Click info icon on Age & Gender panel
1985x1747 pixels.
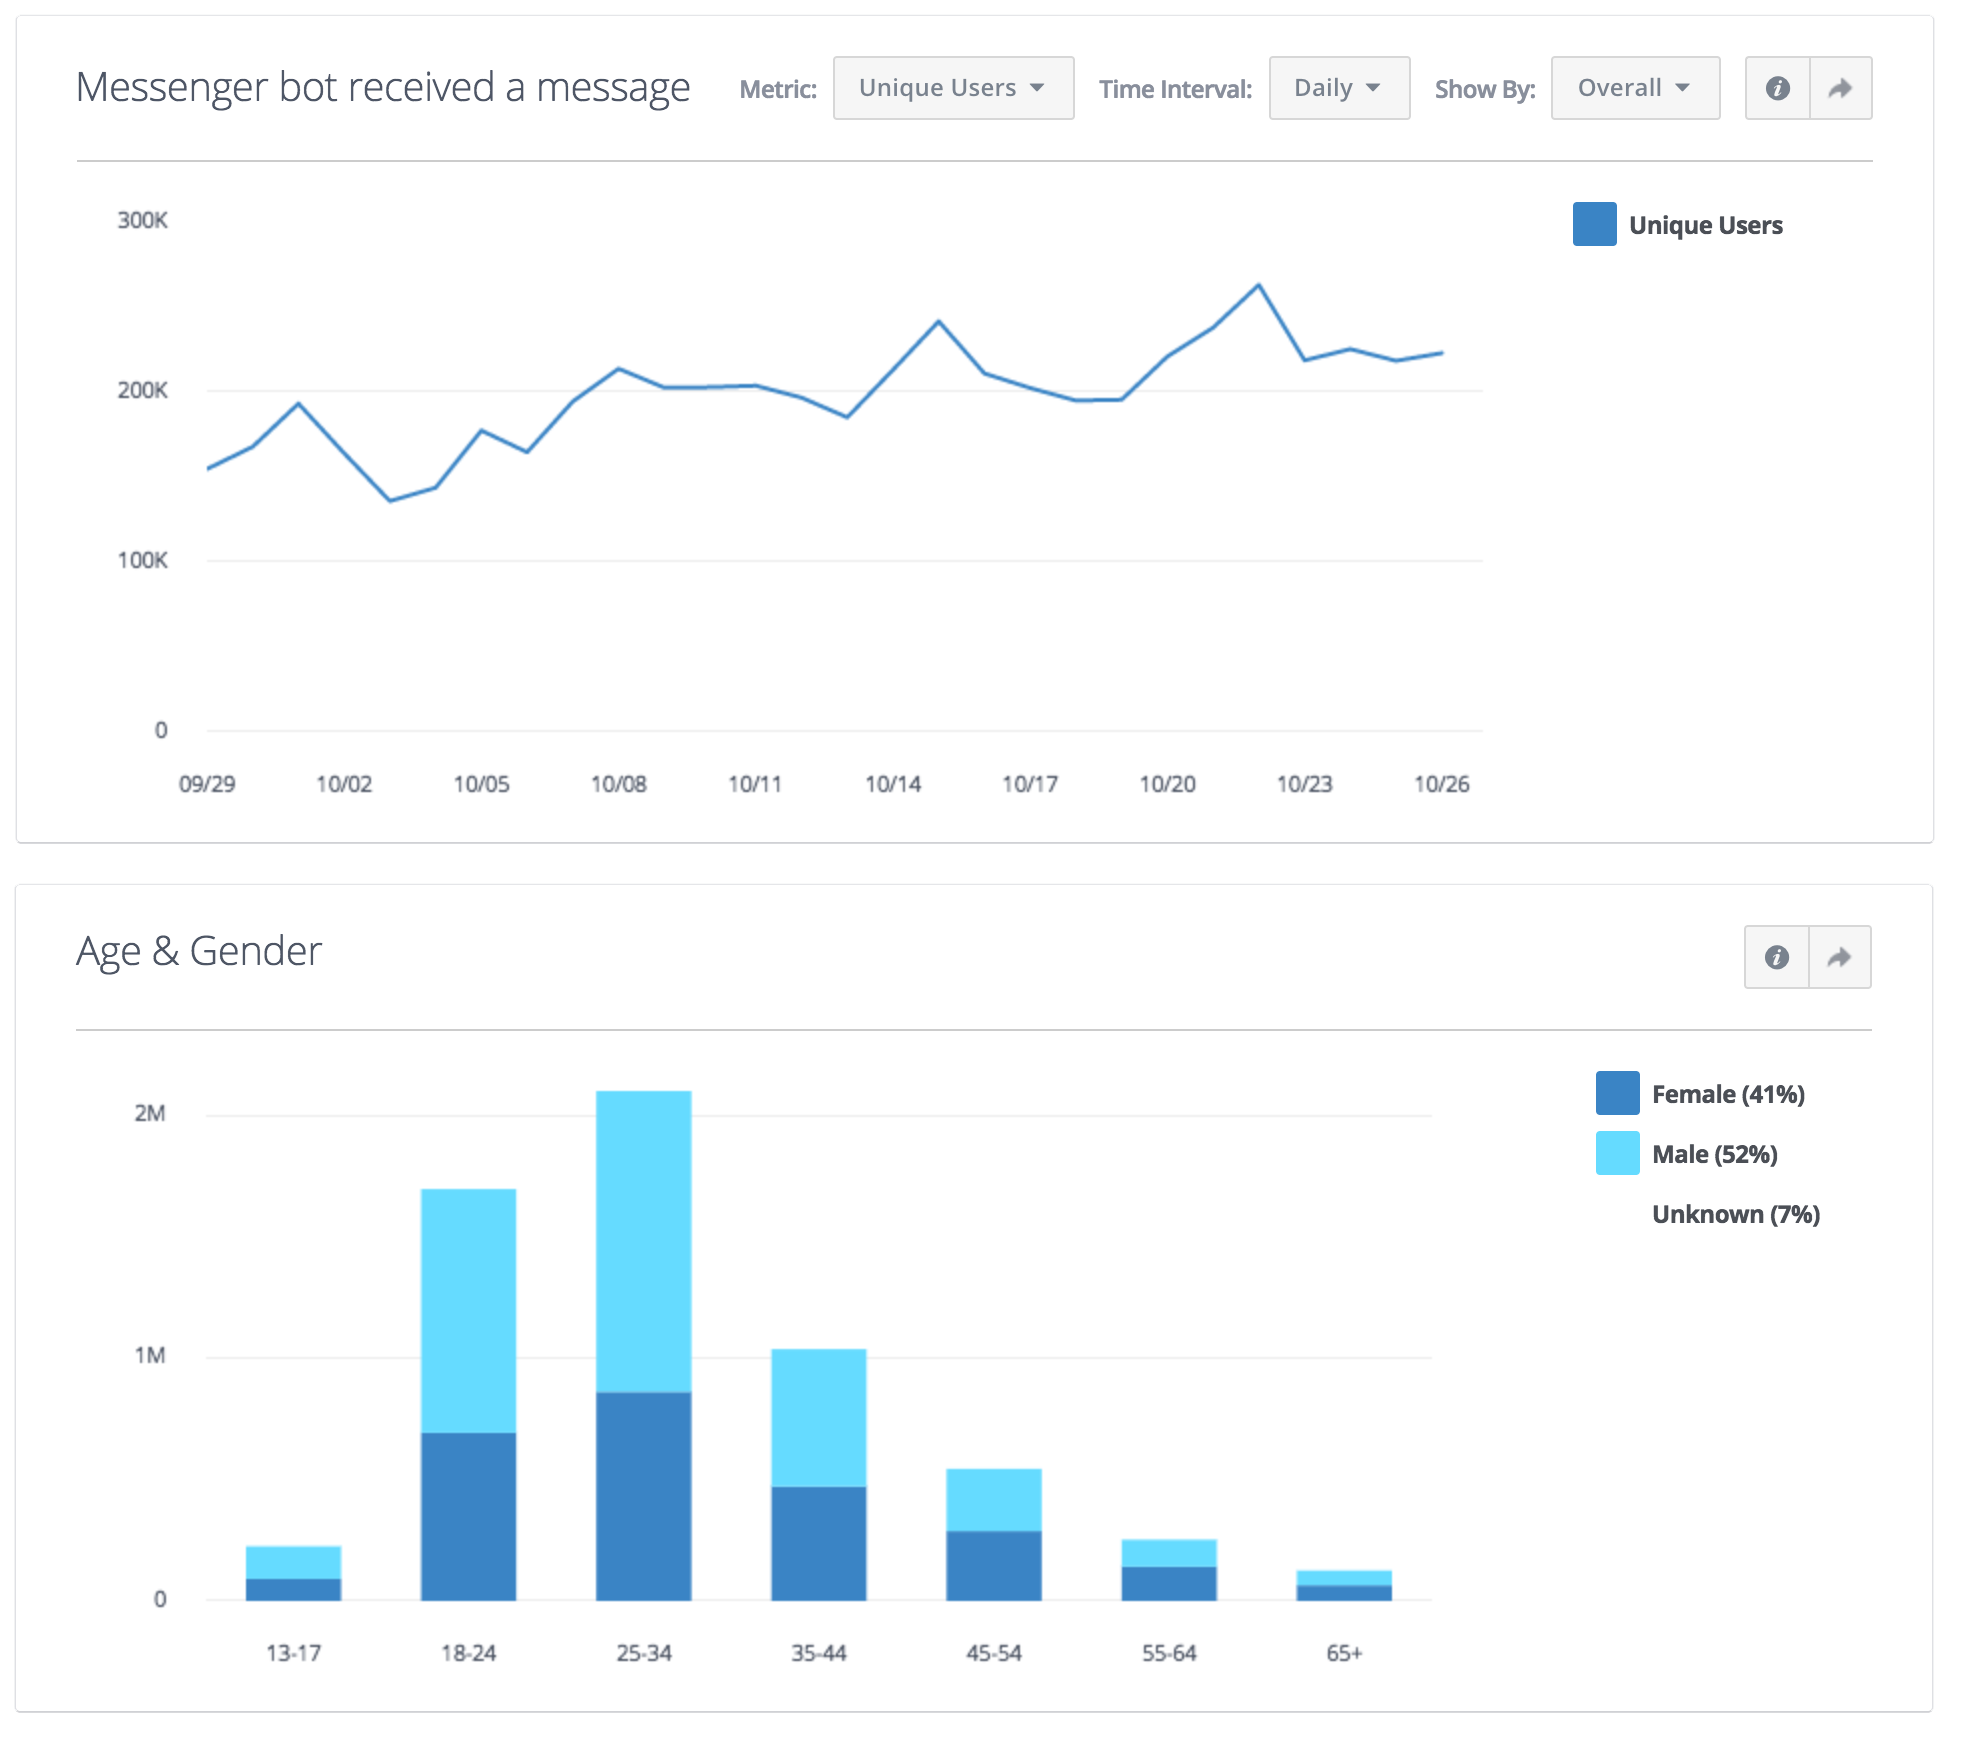pos(1776,957)
